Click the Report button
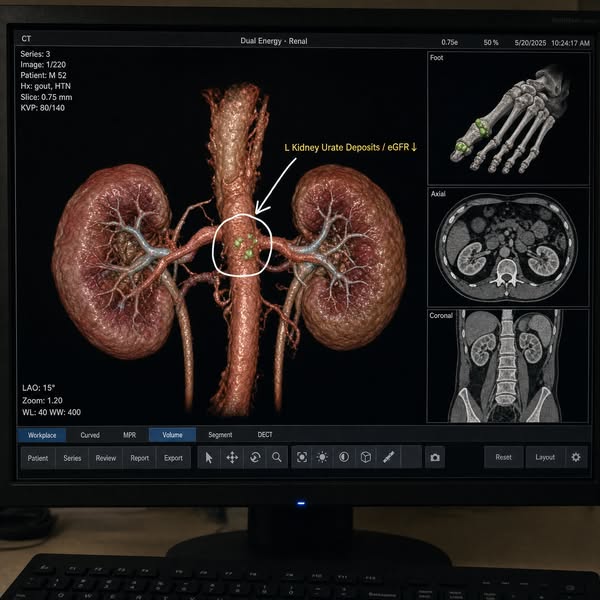The height and width of the screenshot is (600, 600). (x=139, y=458)
